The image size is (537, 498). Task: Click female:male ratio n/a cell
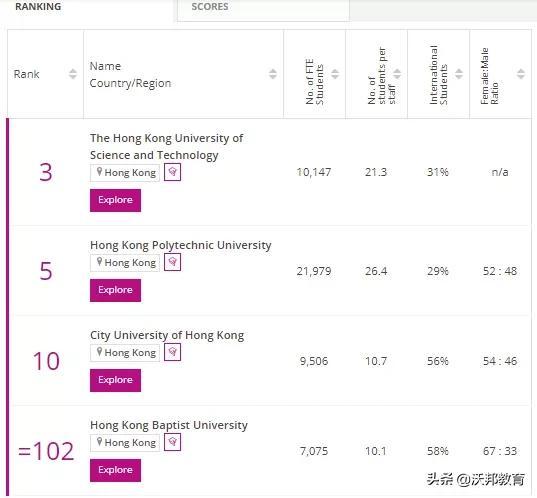click(x=500, y=172)
